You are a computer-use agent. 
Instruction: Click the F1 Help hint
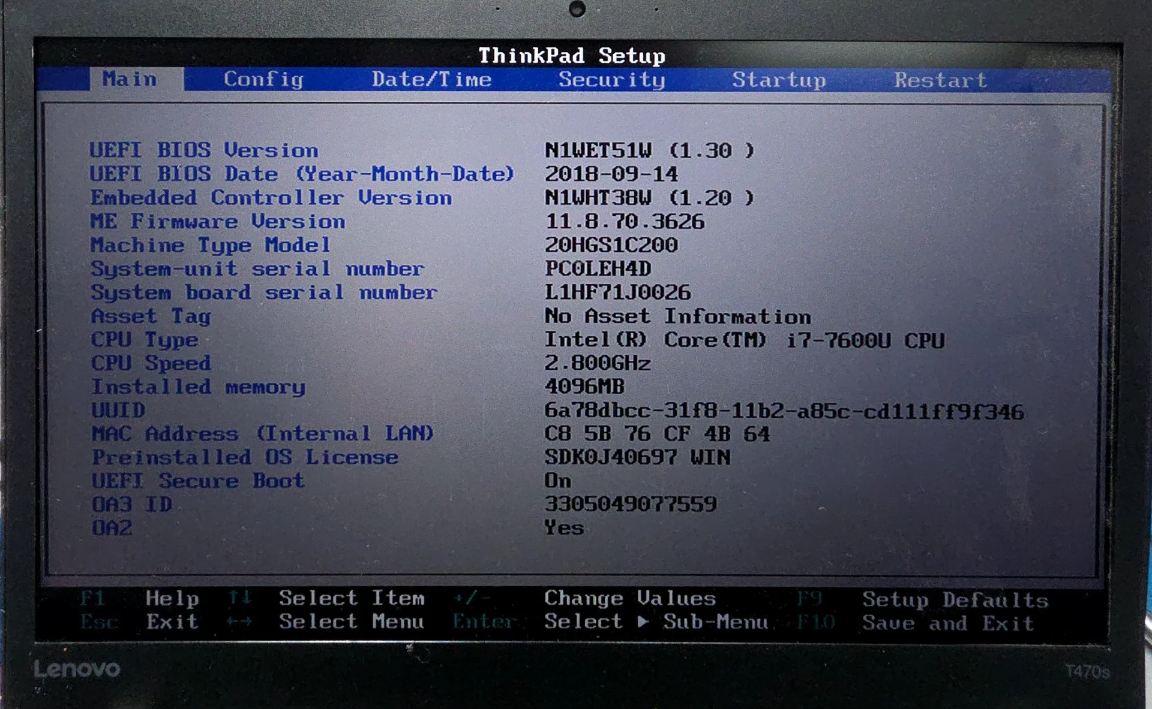coord(140,599)
